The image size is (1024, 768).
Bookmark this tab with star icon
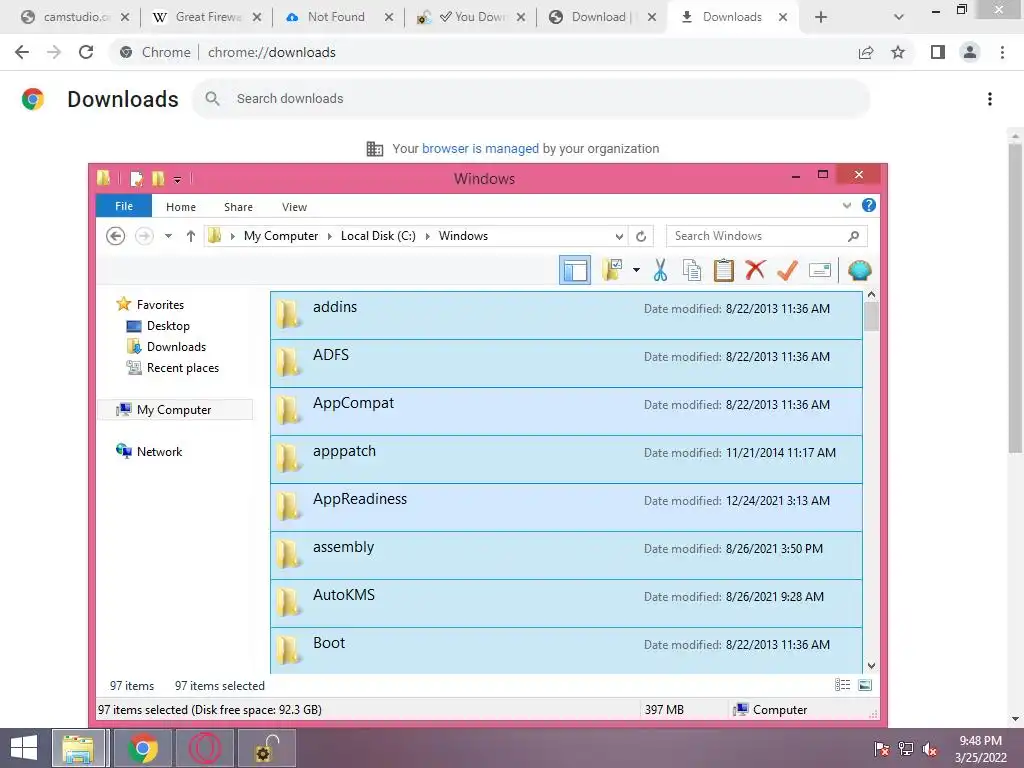coord(898,52)
